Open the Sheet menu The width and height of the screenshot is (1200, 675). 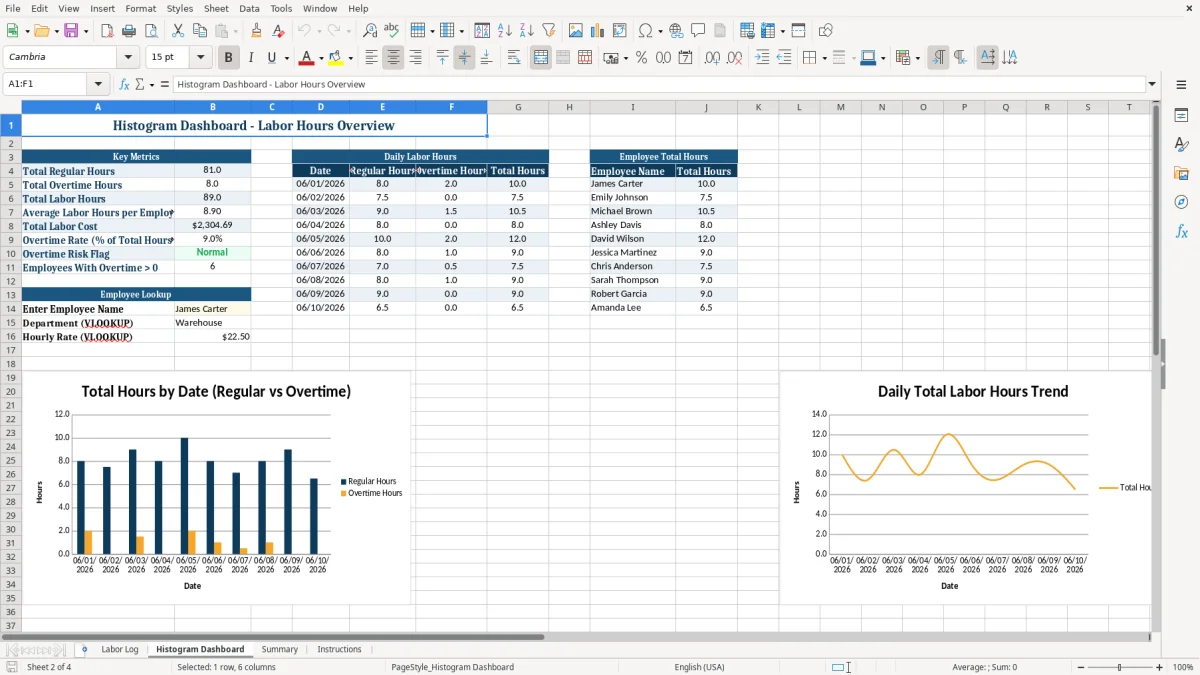click(x=216, y=8)
